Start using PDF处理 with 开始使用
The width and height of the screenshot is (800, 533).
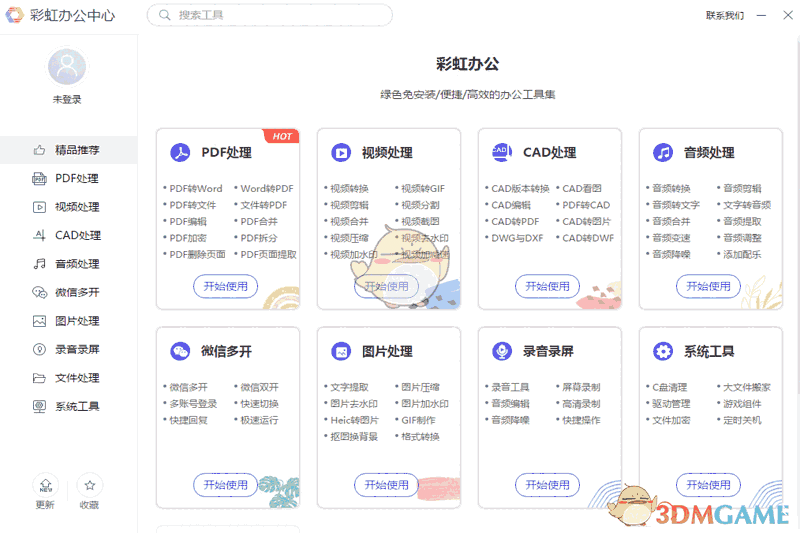click(226, 286)
